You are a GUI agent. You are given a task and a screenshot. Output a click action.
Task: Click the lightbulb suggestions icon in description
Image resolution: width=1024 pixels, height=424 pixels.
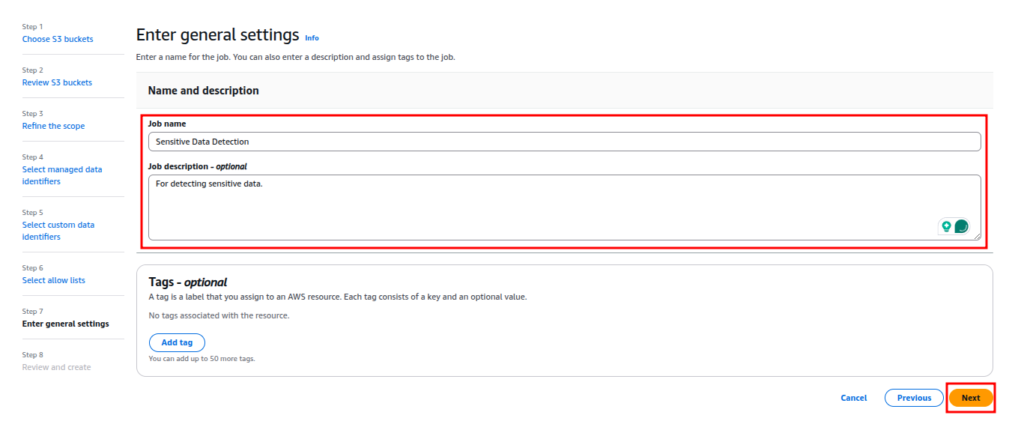(x=946, y=227)
